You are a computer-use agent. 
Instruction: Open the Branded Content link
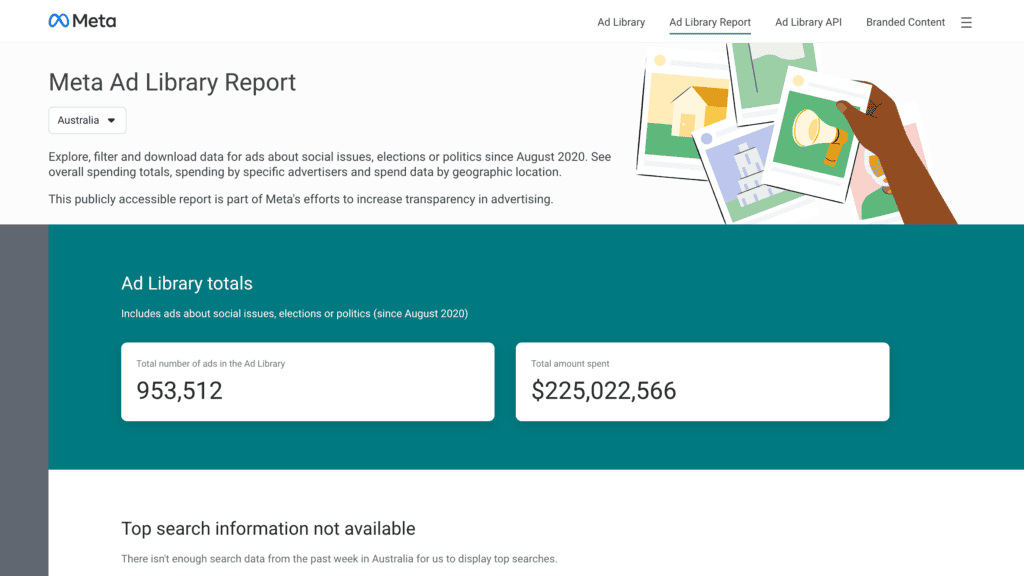[905, 22]
